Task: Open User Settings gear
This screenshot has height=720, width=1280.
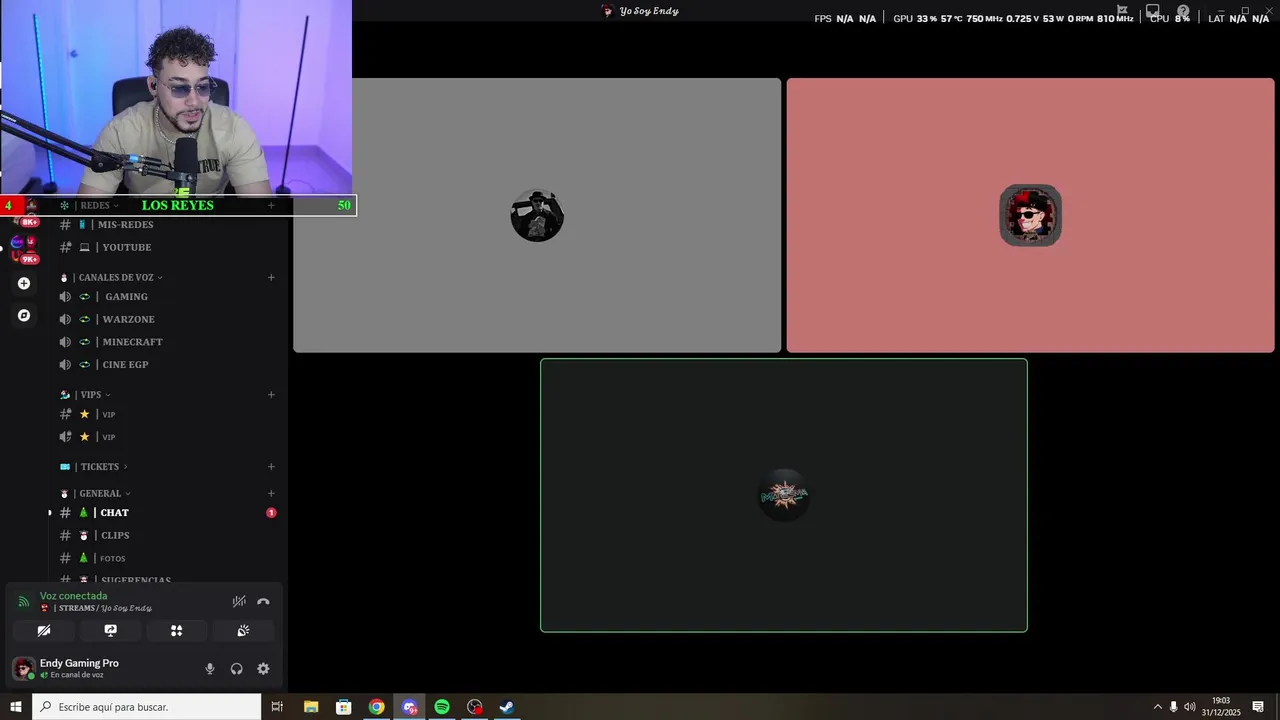Action: [x=263, y=669]
